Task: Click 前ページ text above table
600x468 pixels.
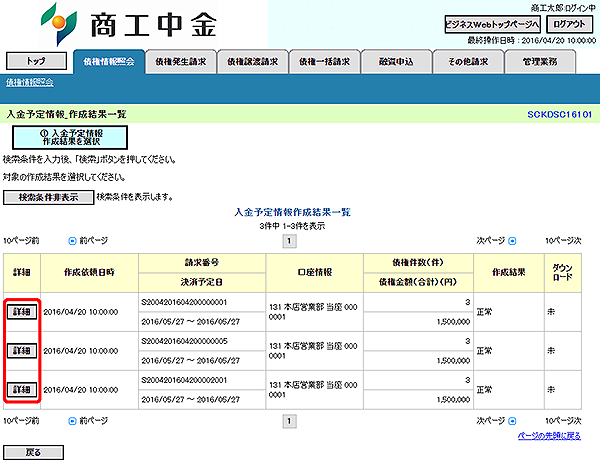Action: [x=93, y=241]
